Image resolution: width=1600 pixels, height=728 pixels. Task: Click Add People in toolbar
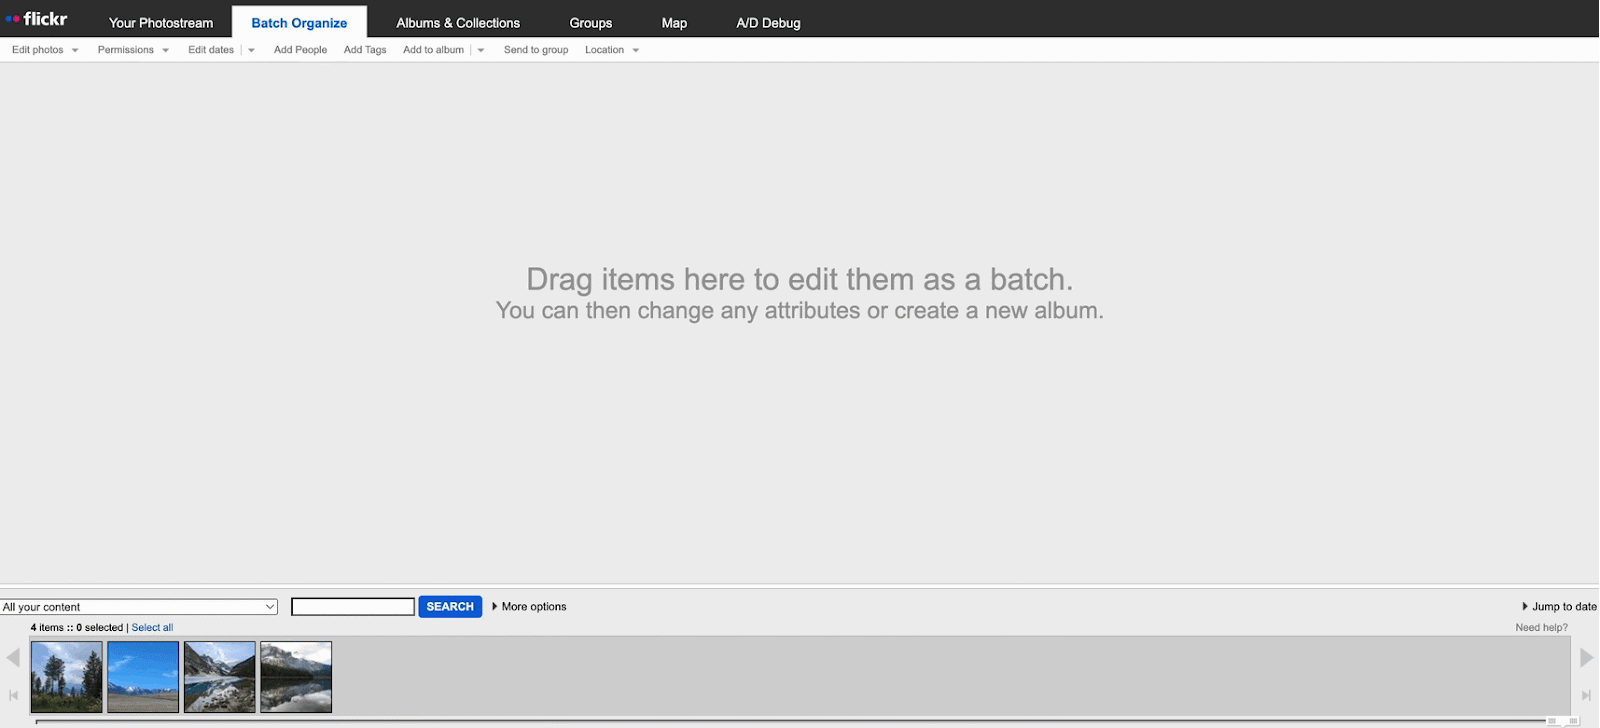click(300, 50)
